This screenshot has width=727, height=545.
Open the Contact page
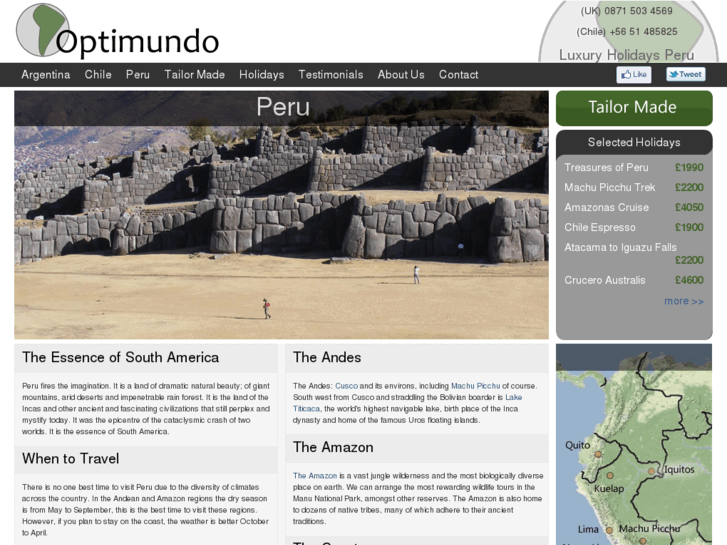pyautogui.click(x=459, y=75)
